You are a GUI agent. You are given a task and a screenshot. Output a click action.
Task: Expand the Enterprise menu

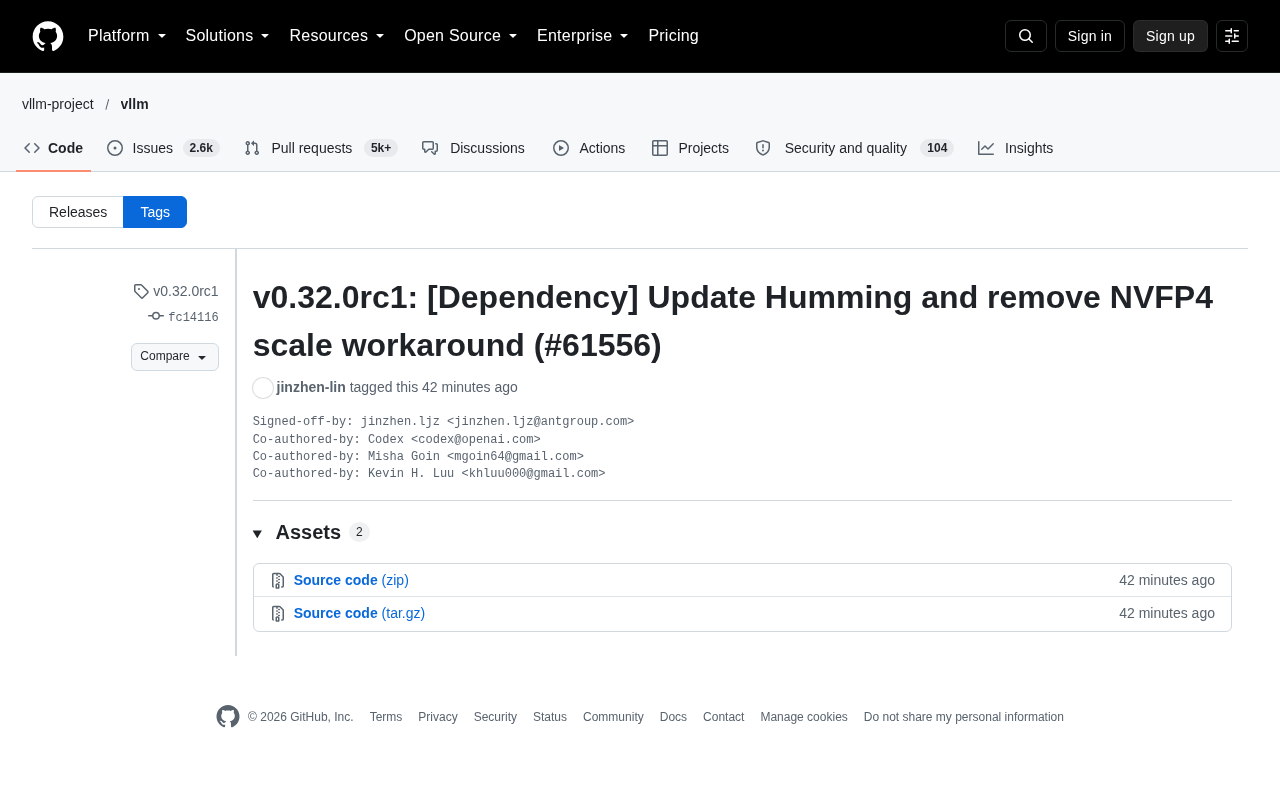[x=583, y=36]
